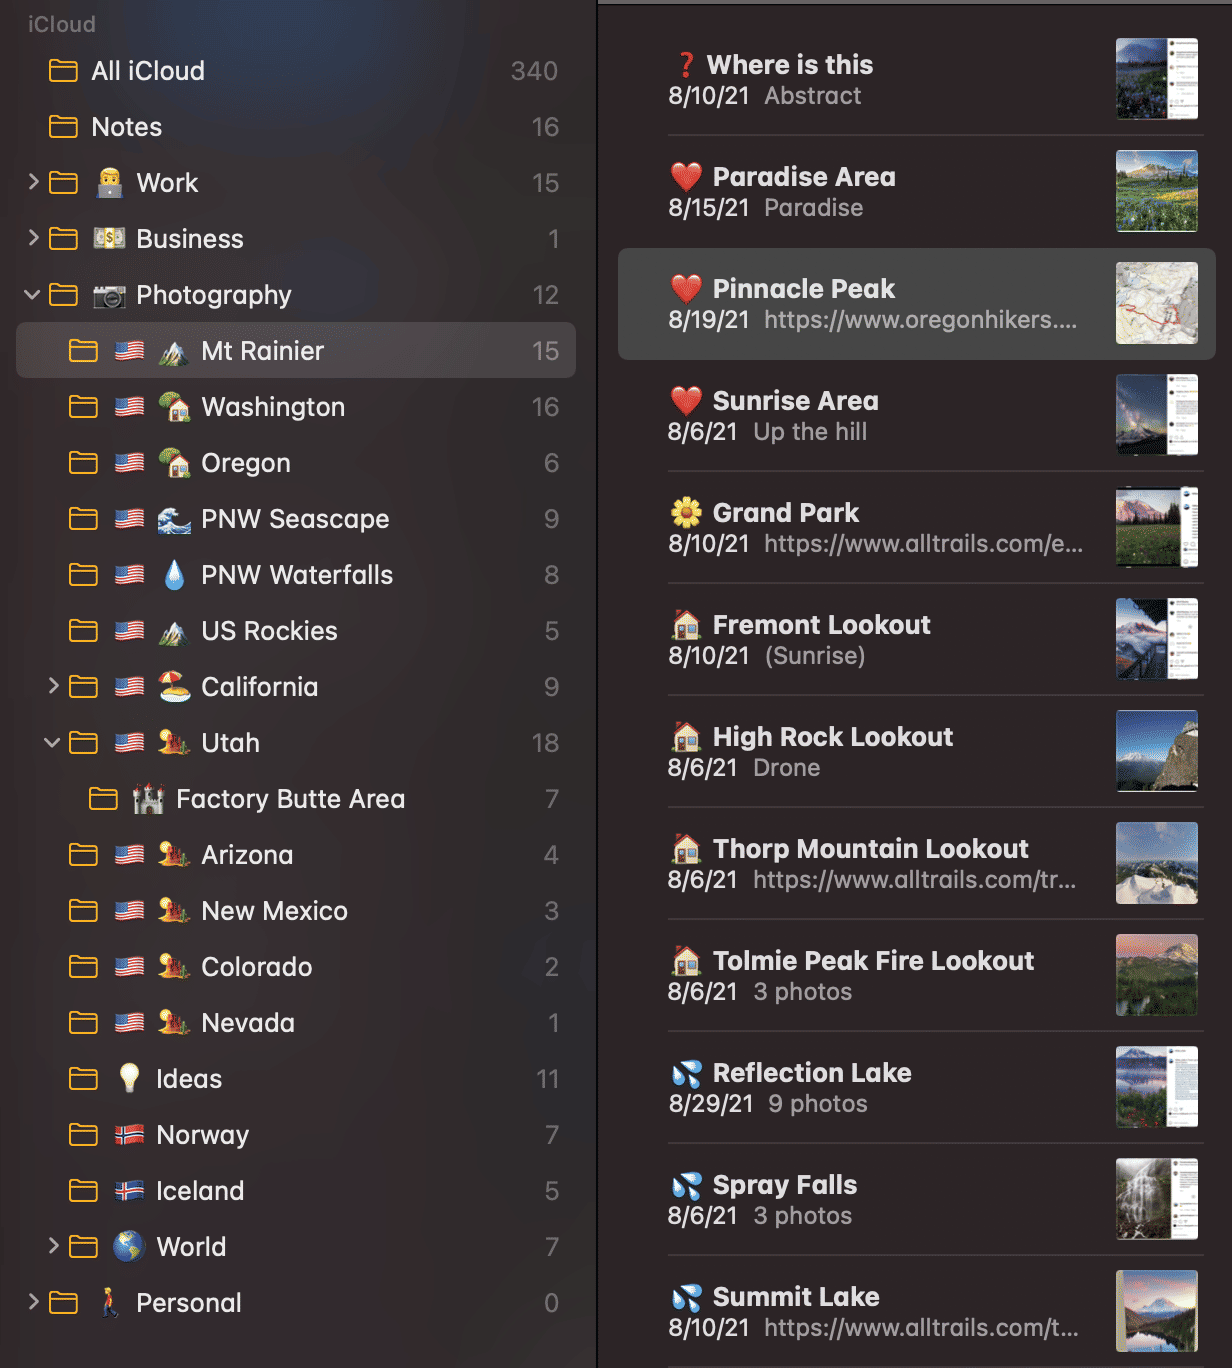The height and width of the screenshot is (1368, 1232).
Task: Click the Mt Rainier mountain emoji icon
Action: [x=174, y=351]
